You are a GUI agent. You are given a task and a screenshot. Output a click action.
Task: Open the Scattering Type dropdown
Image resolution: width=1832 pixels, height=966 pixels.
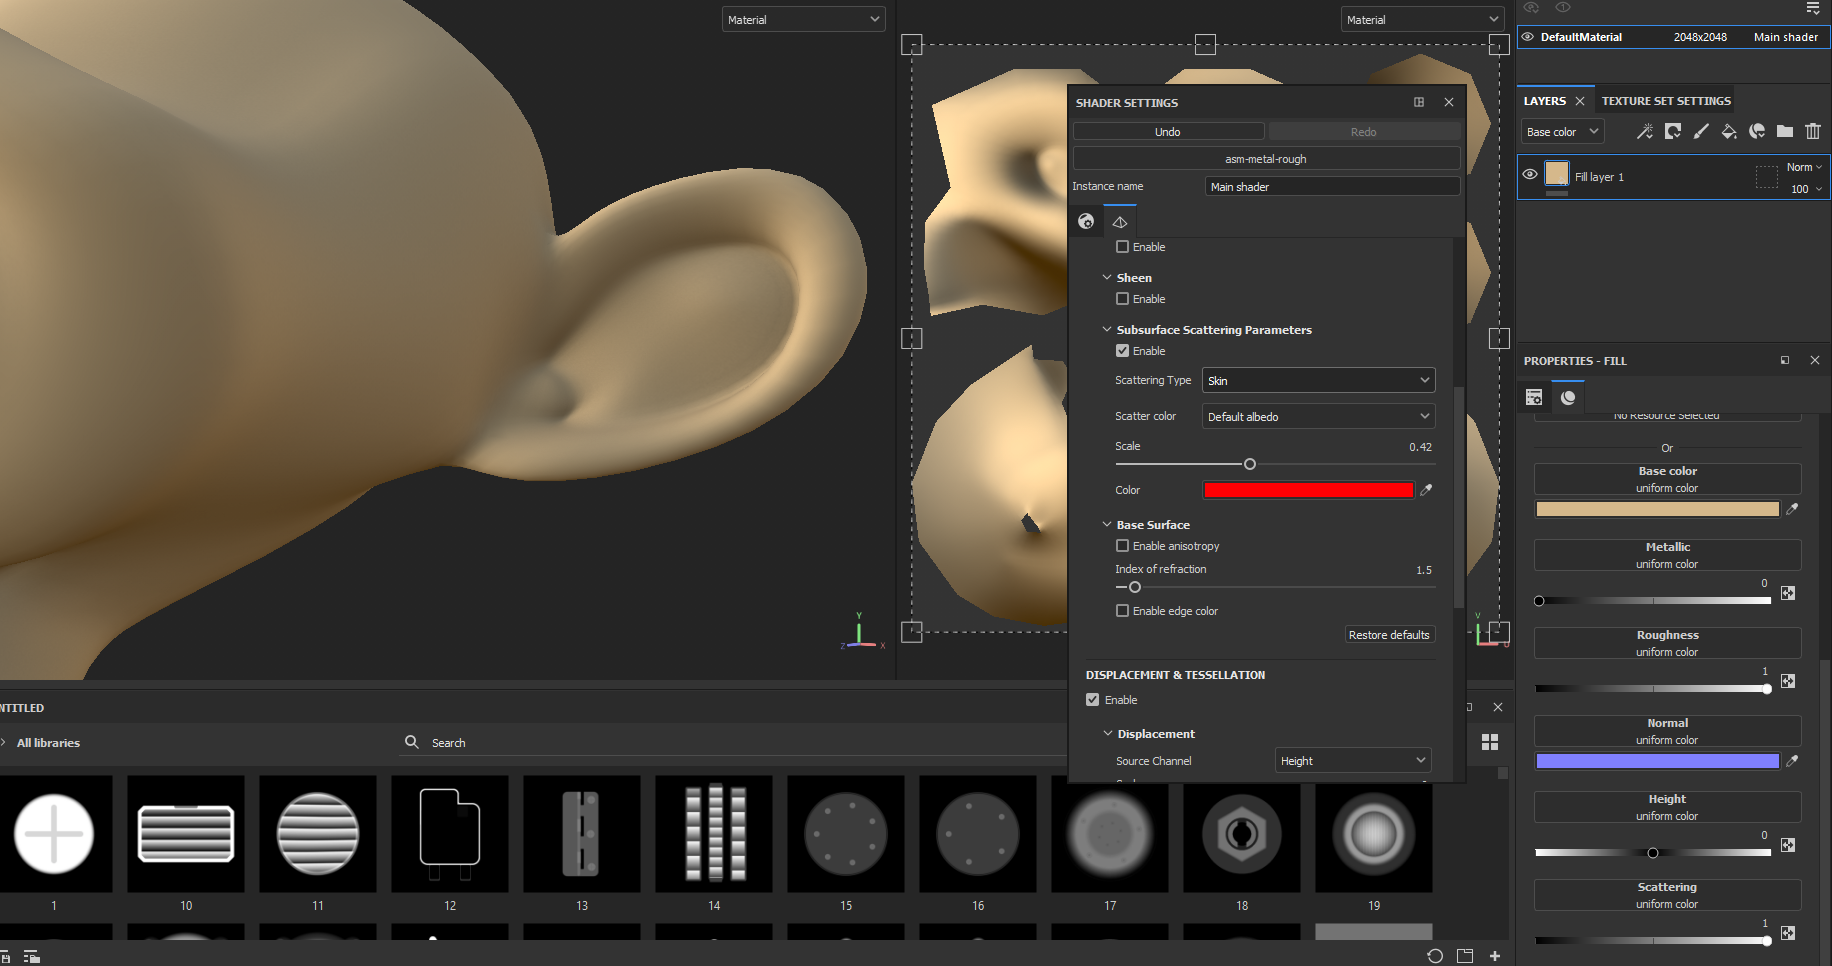[1318, 380]
